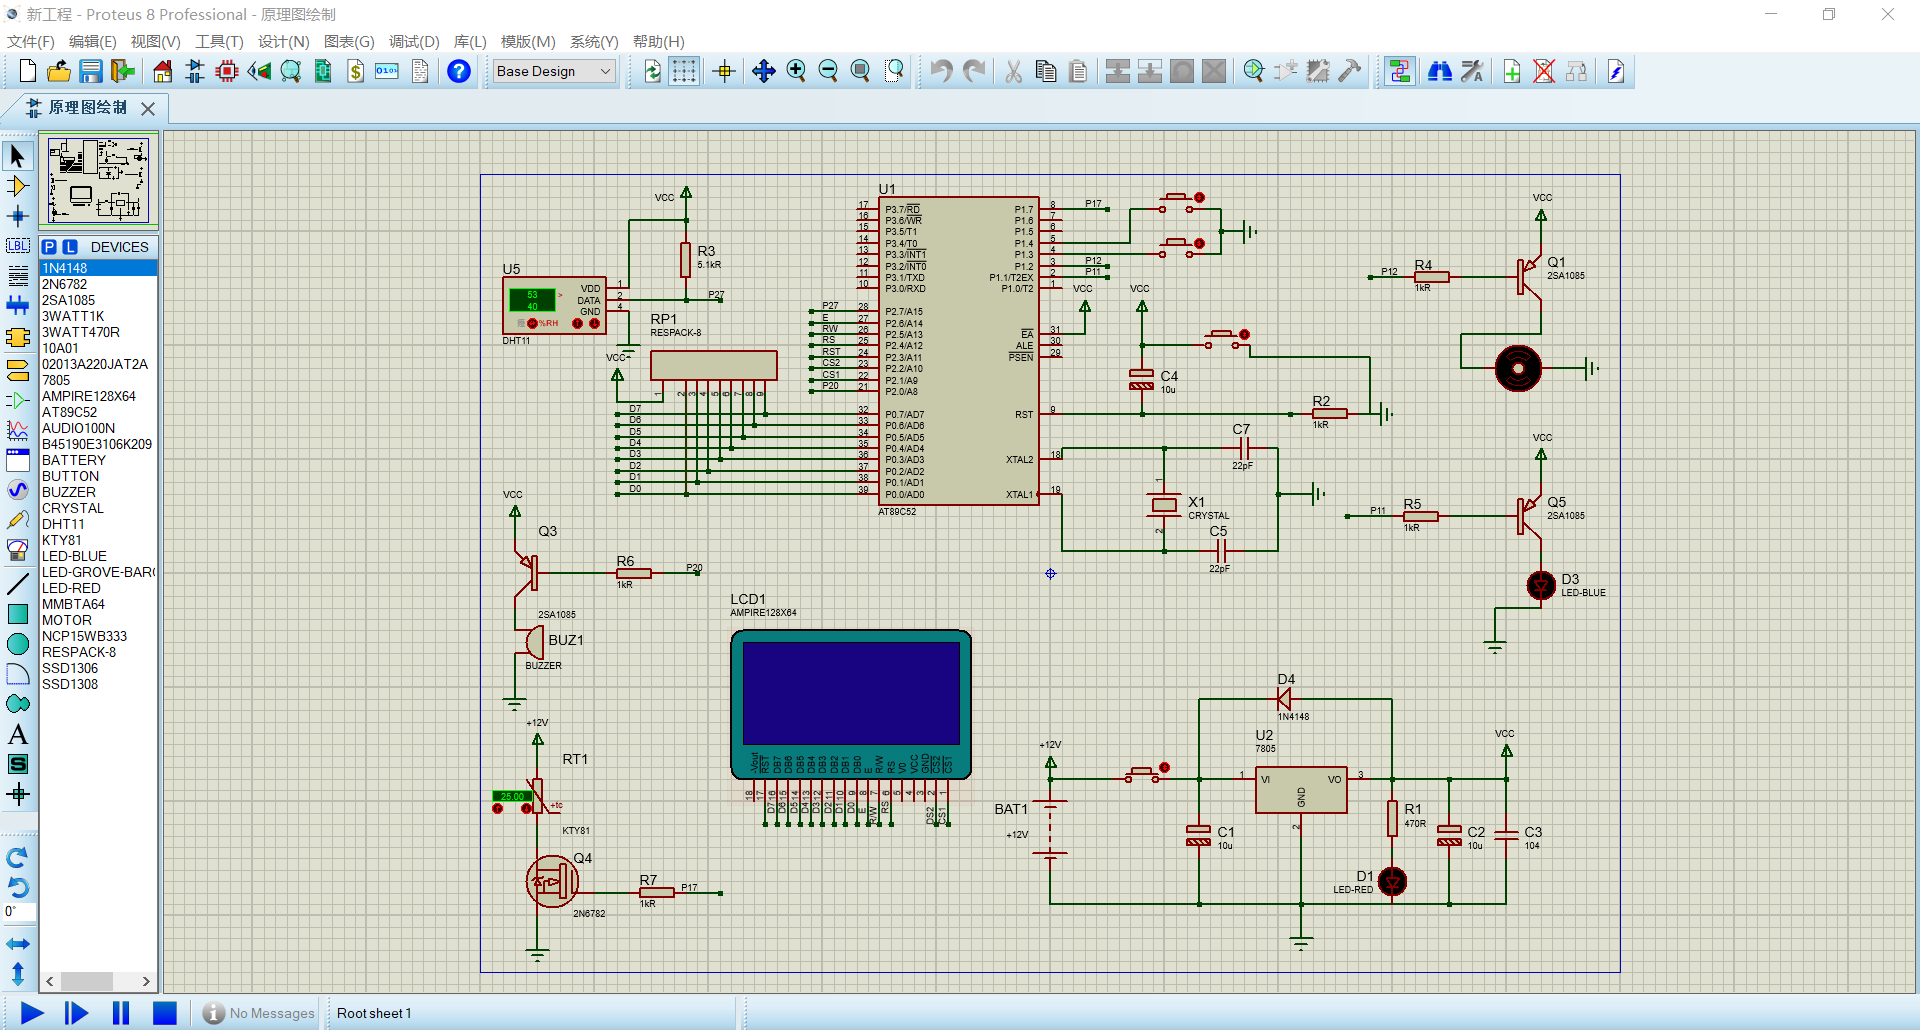
Task: Select BUZZER in the devices list
Action: 98,492
